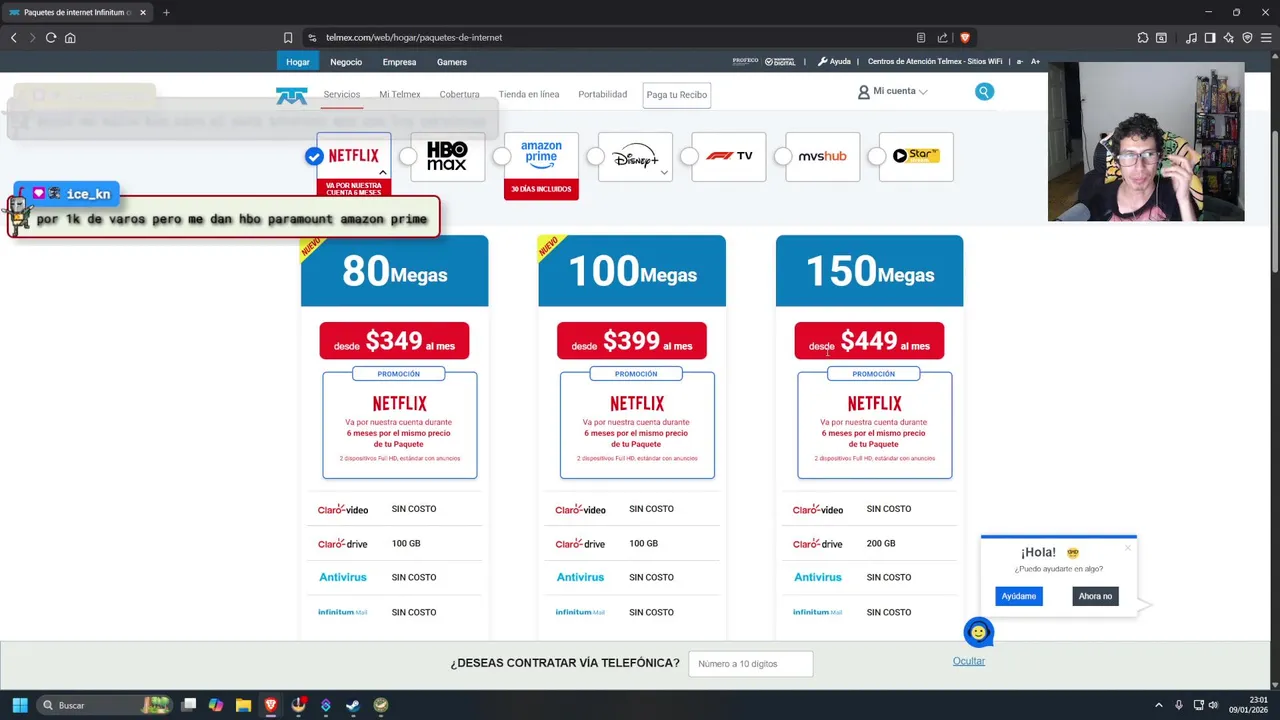Screen dimensions: 1280x720
Task: Open Task View on the taskbar
Action: 189,705
